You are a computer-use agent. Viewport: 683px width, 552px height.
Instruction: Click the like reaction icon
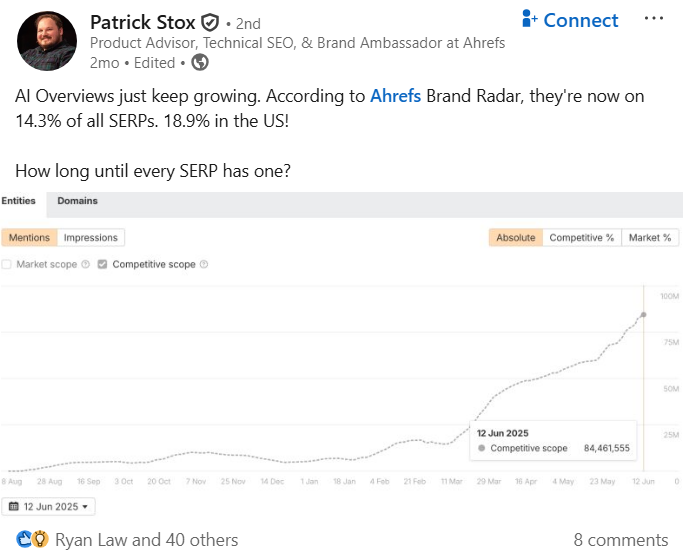click(24, 539)
